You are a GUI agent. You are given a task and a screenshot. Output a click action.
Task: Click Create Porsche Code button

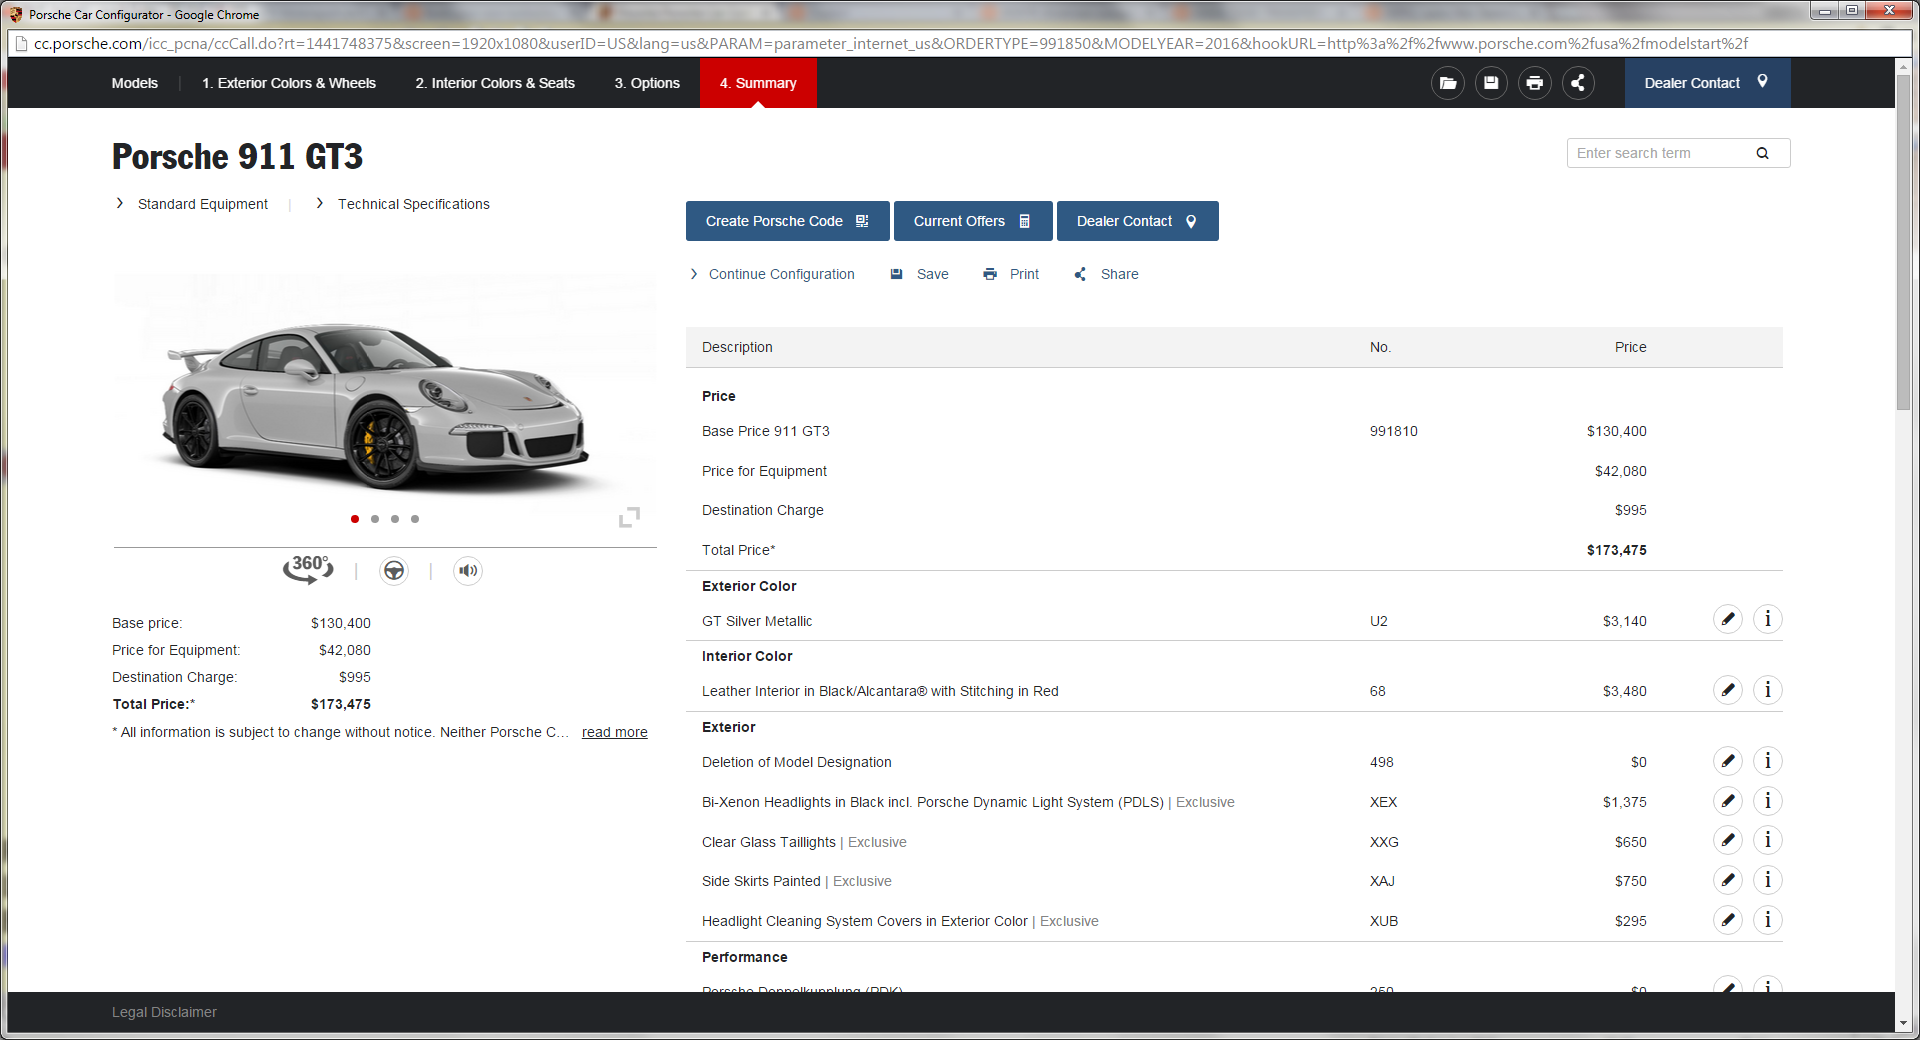tap(787, 221)
